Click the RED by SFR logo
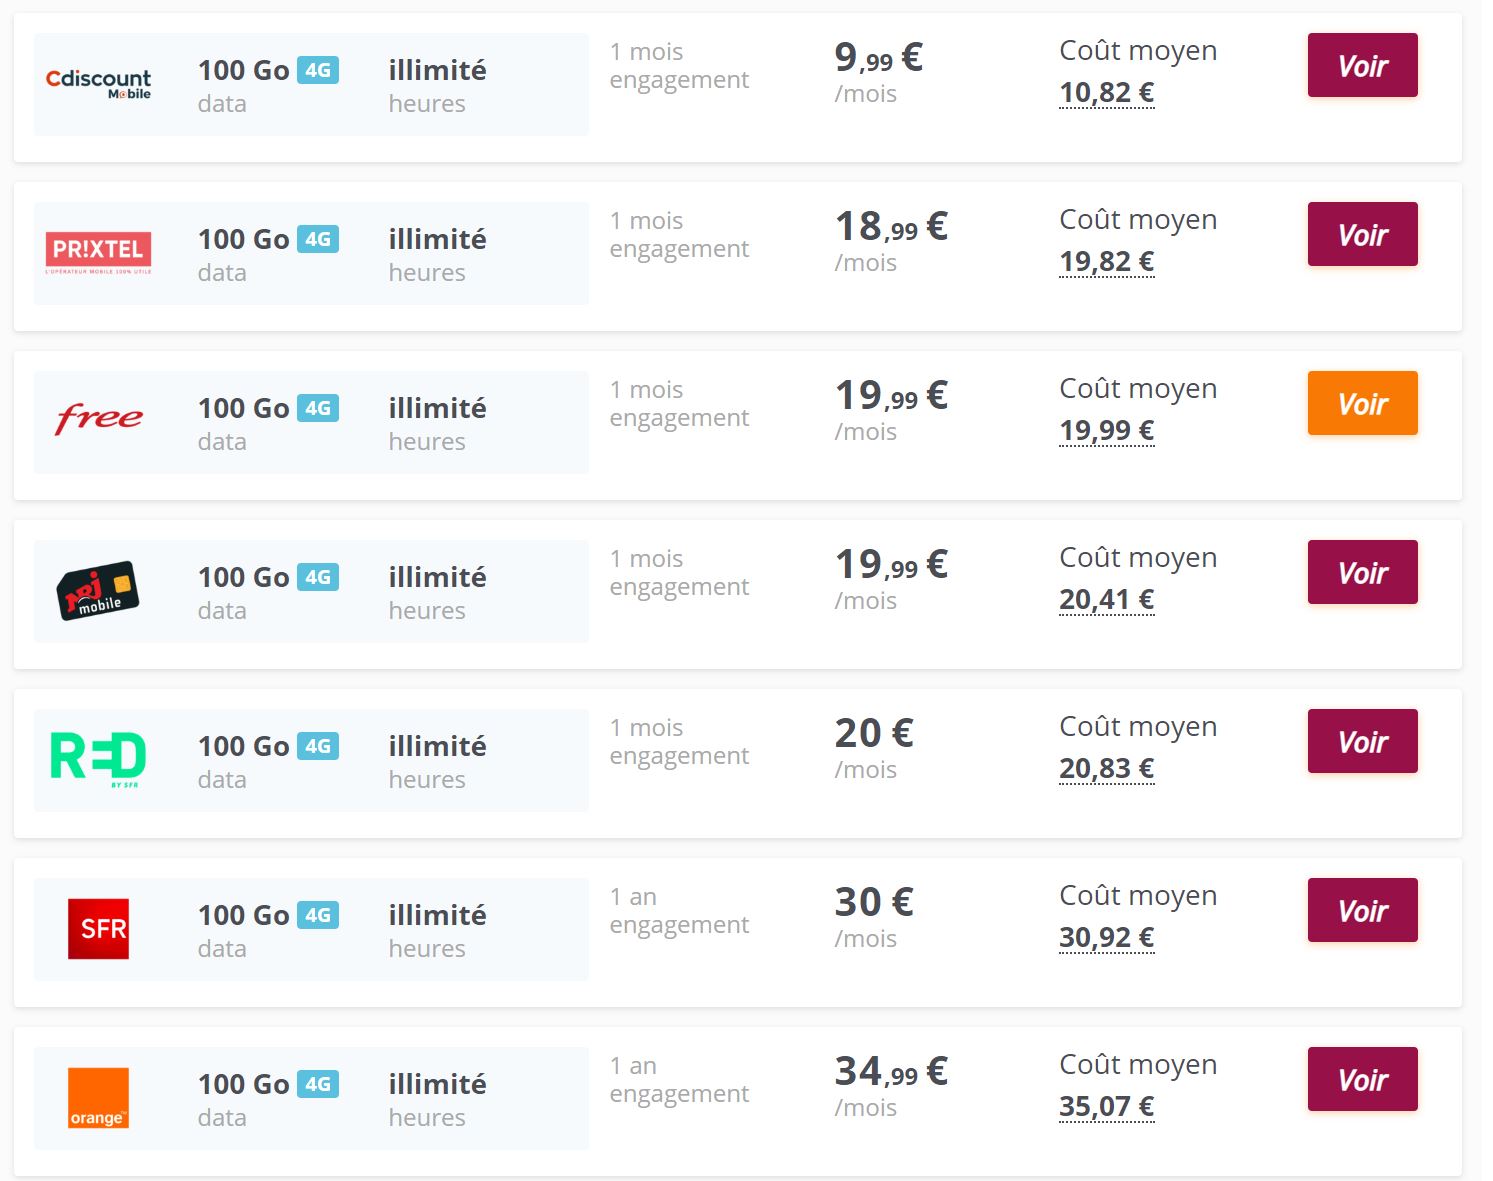This screenshot has height=1181, width=1493. (x=98, y=758)
